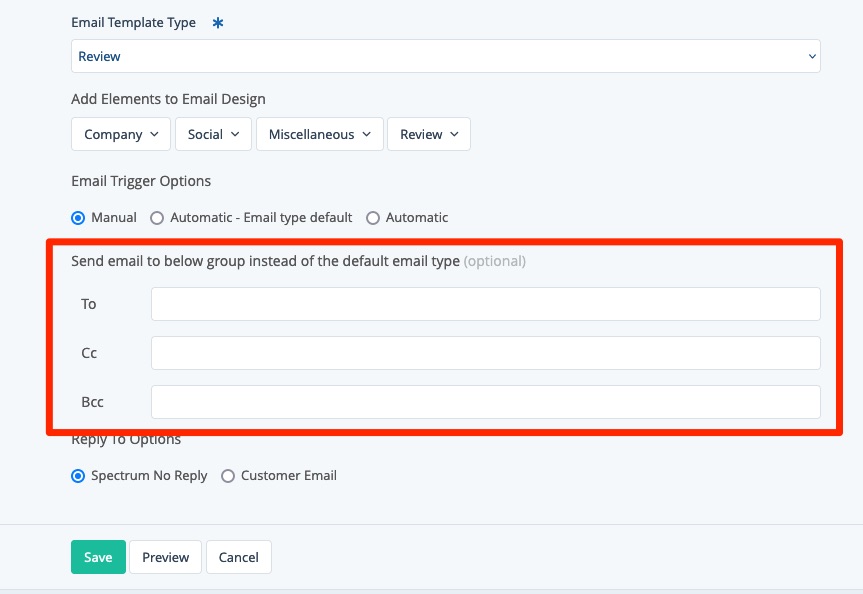Expand the Social elements dropdown
This screenshot has height=594, width=863.
pos(213,134)
